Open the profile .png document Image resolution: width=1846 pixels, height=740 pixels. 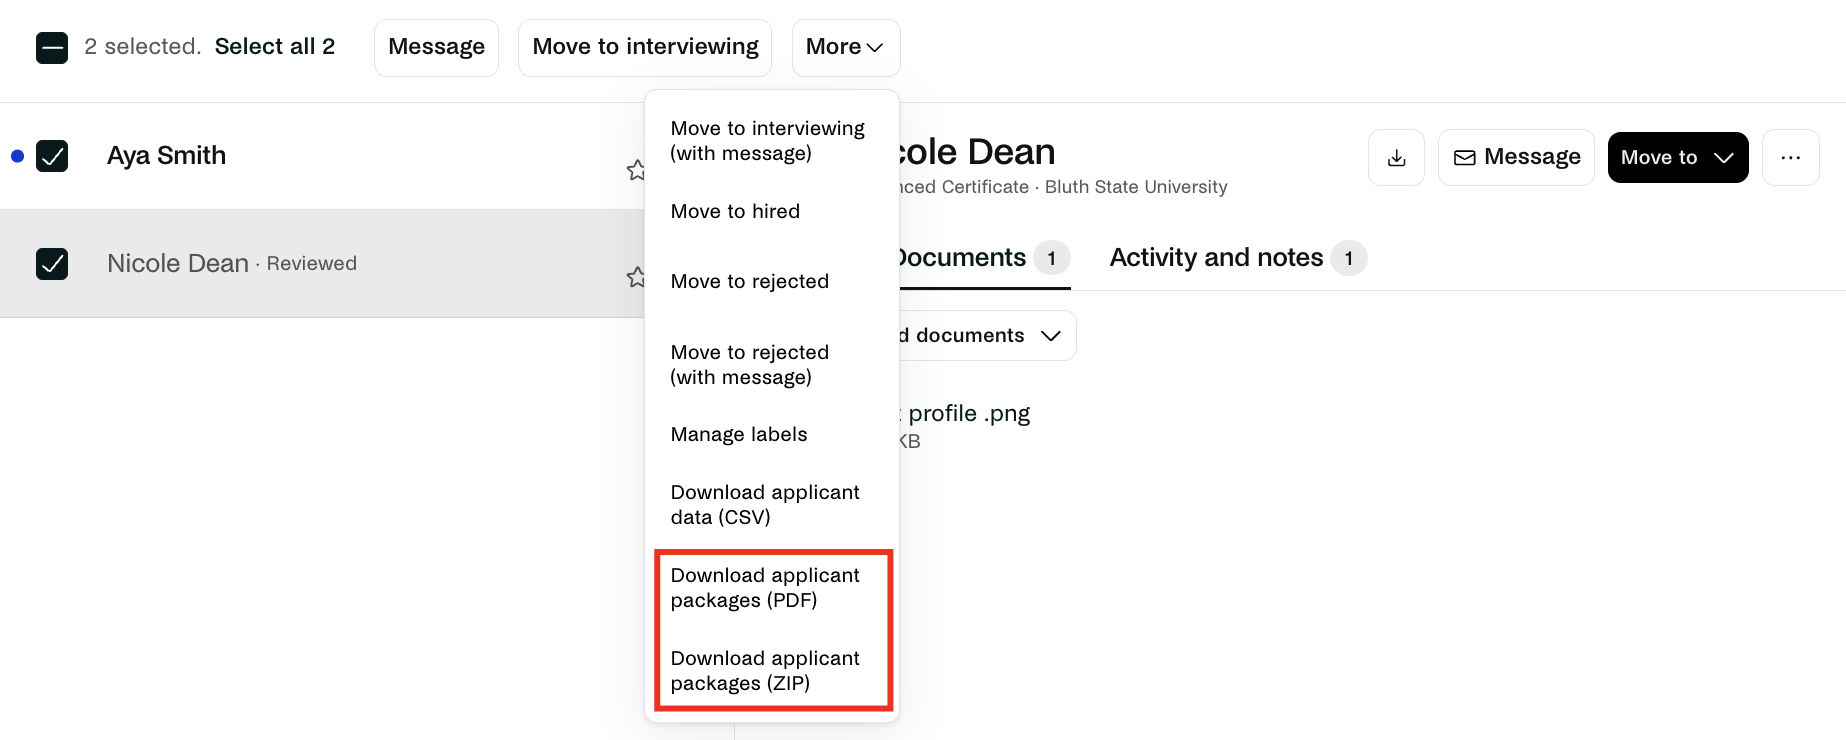(966, 414)
